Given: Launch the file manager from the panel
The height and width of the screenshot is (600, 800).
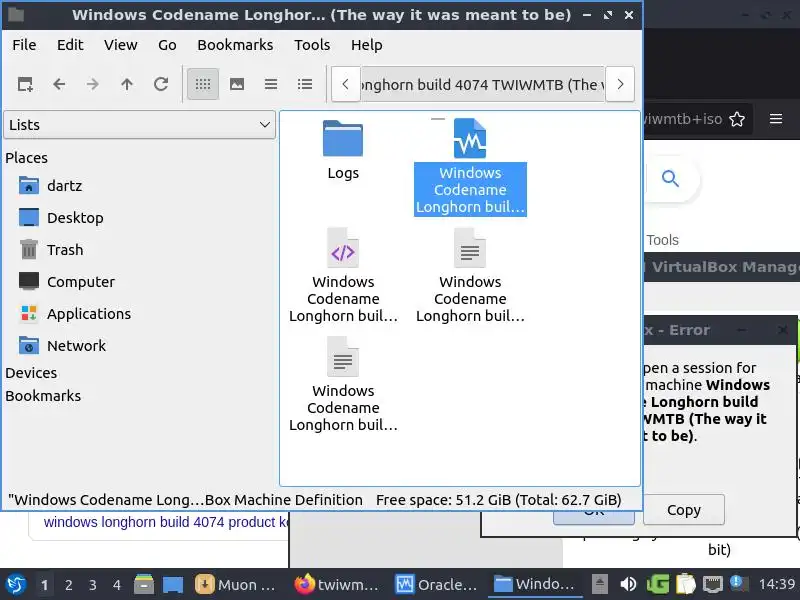Looking at the screenshot, I should coord(144,585).
